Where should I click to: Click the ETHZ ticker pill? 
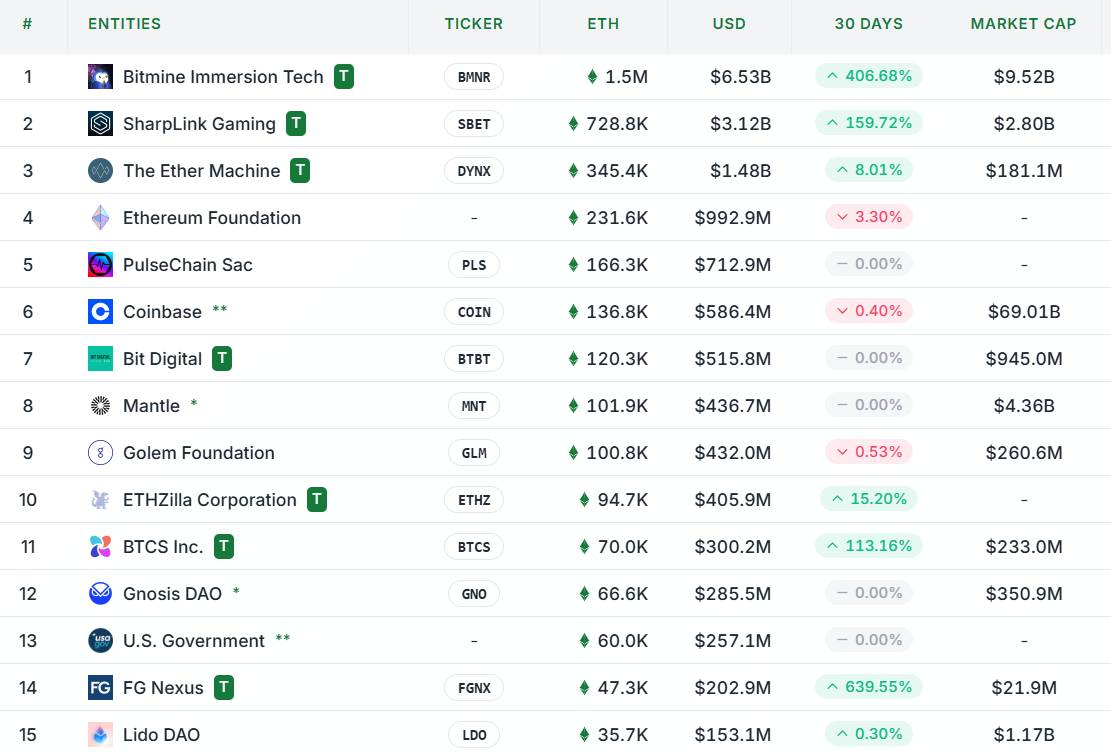click(474, 500)
